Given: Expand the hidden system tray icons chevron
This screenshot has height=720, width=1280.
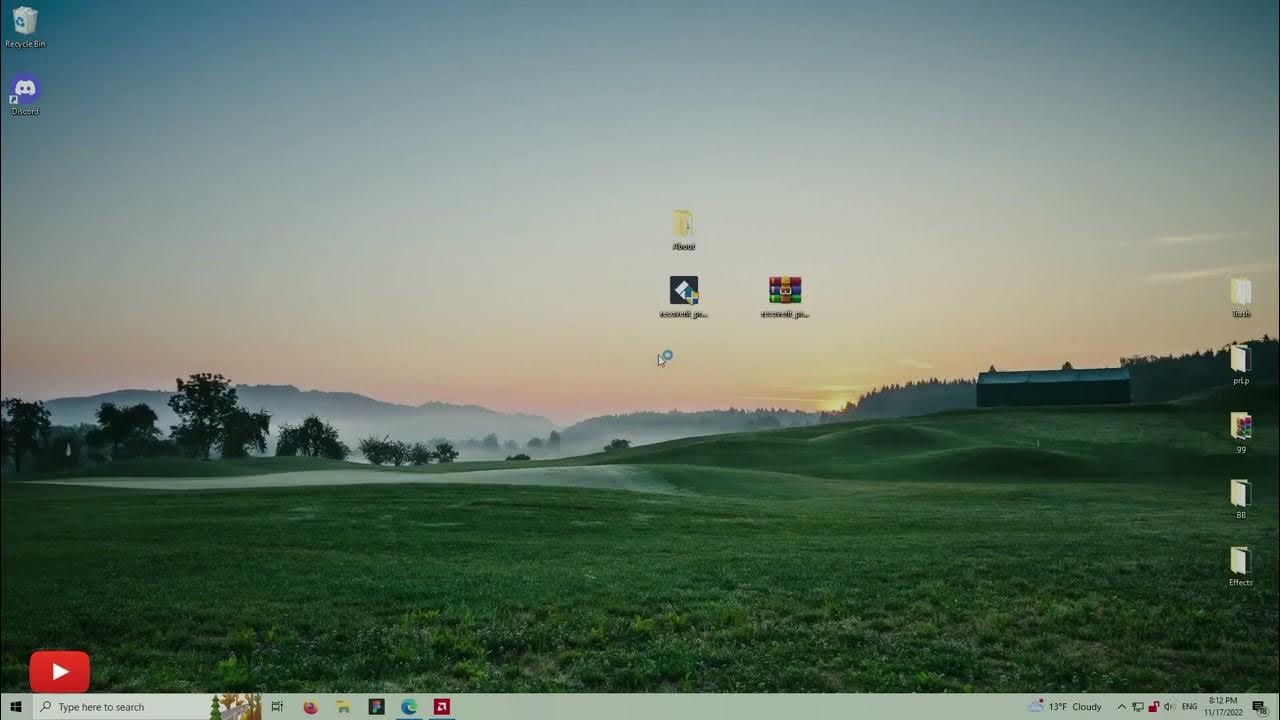Looking at the screenshot, I should click(1121, 707).
